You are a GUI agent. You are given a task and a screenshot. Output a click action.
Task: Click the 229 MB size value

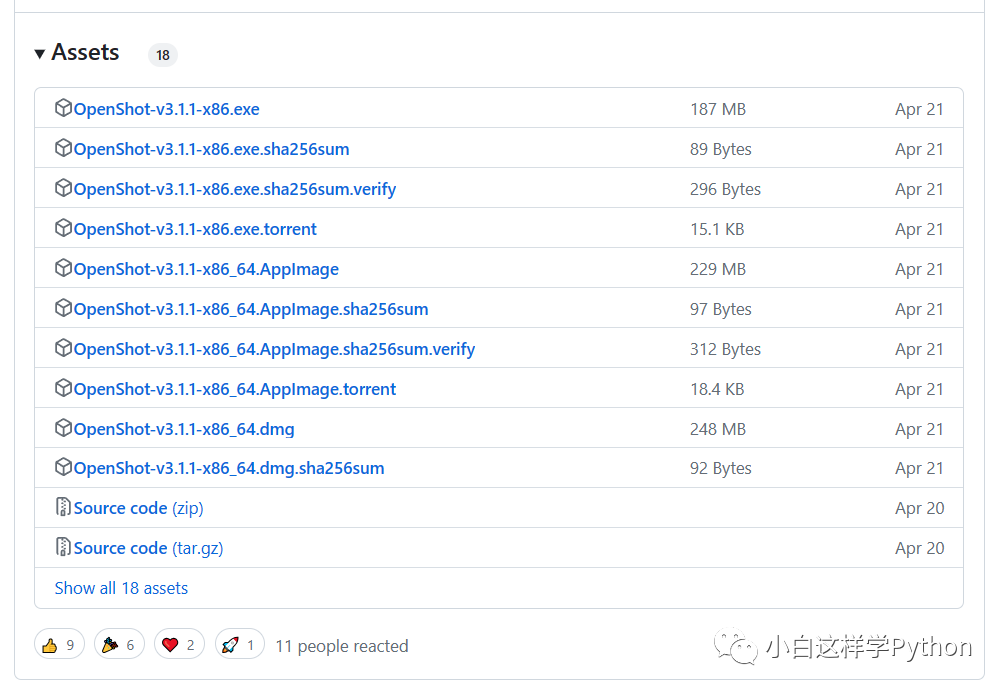718,269
